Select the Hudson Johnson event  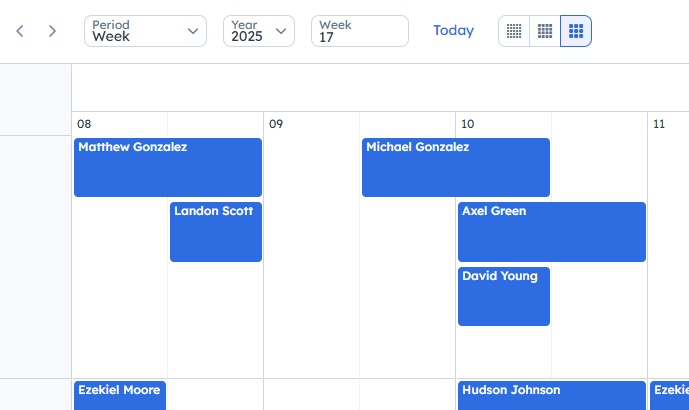pyautogui.click(x=551, y=394)
